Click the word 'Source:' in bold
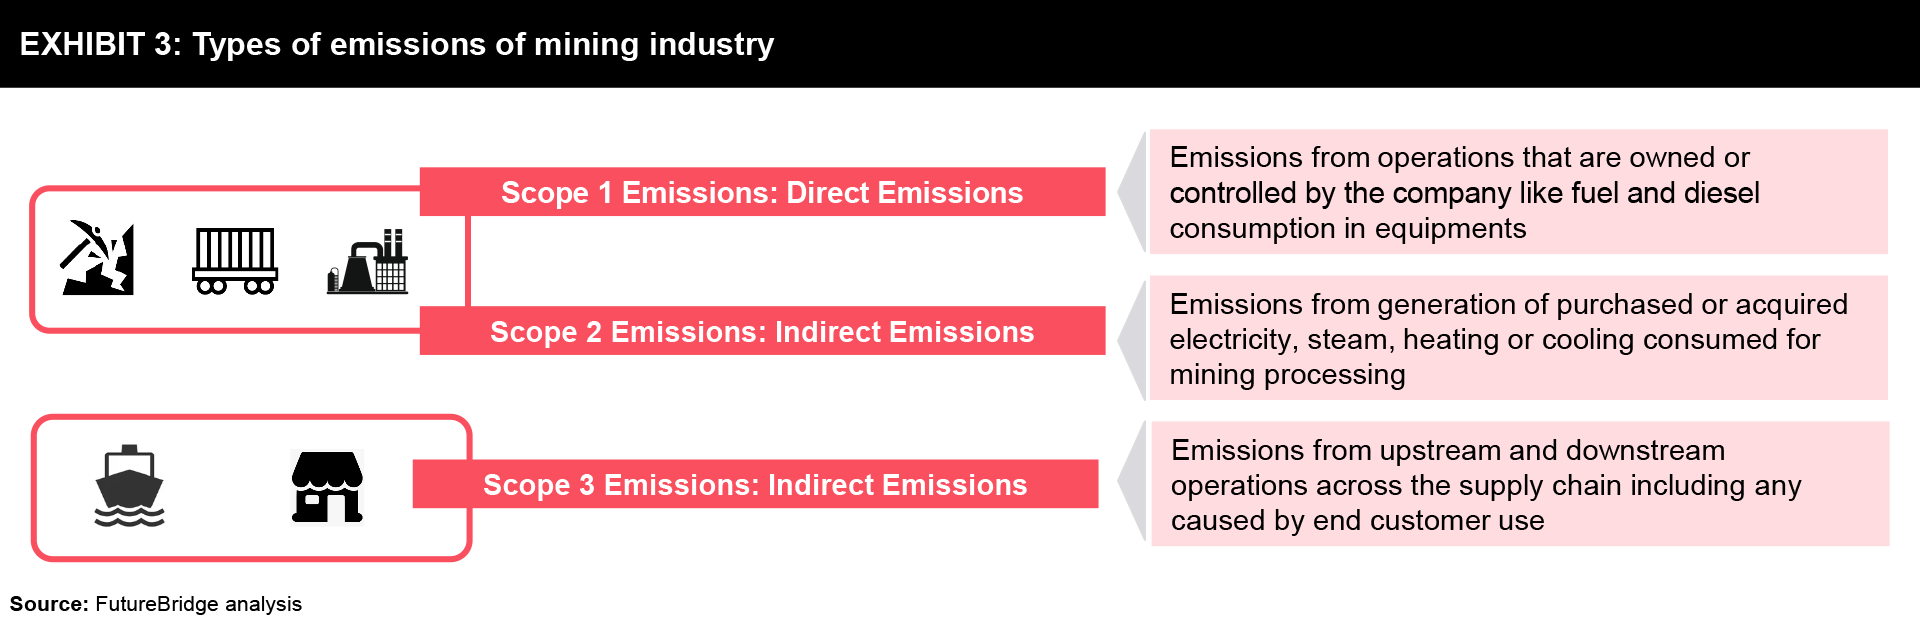The image size is (1920, 641). coord(49,604)
